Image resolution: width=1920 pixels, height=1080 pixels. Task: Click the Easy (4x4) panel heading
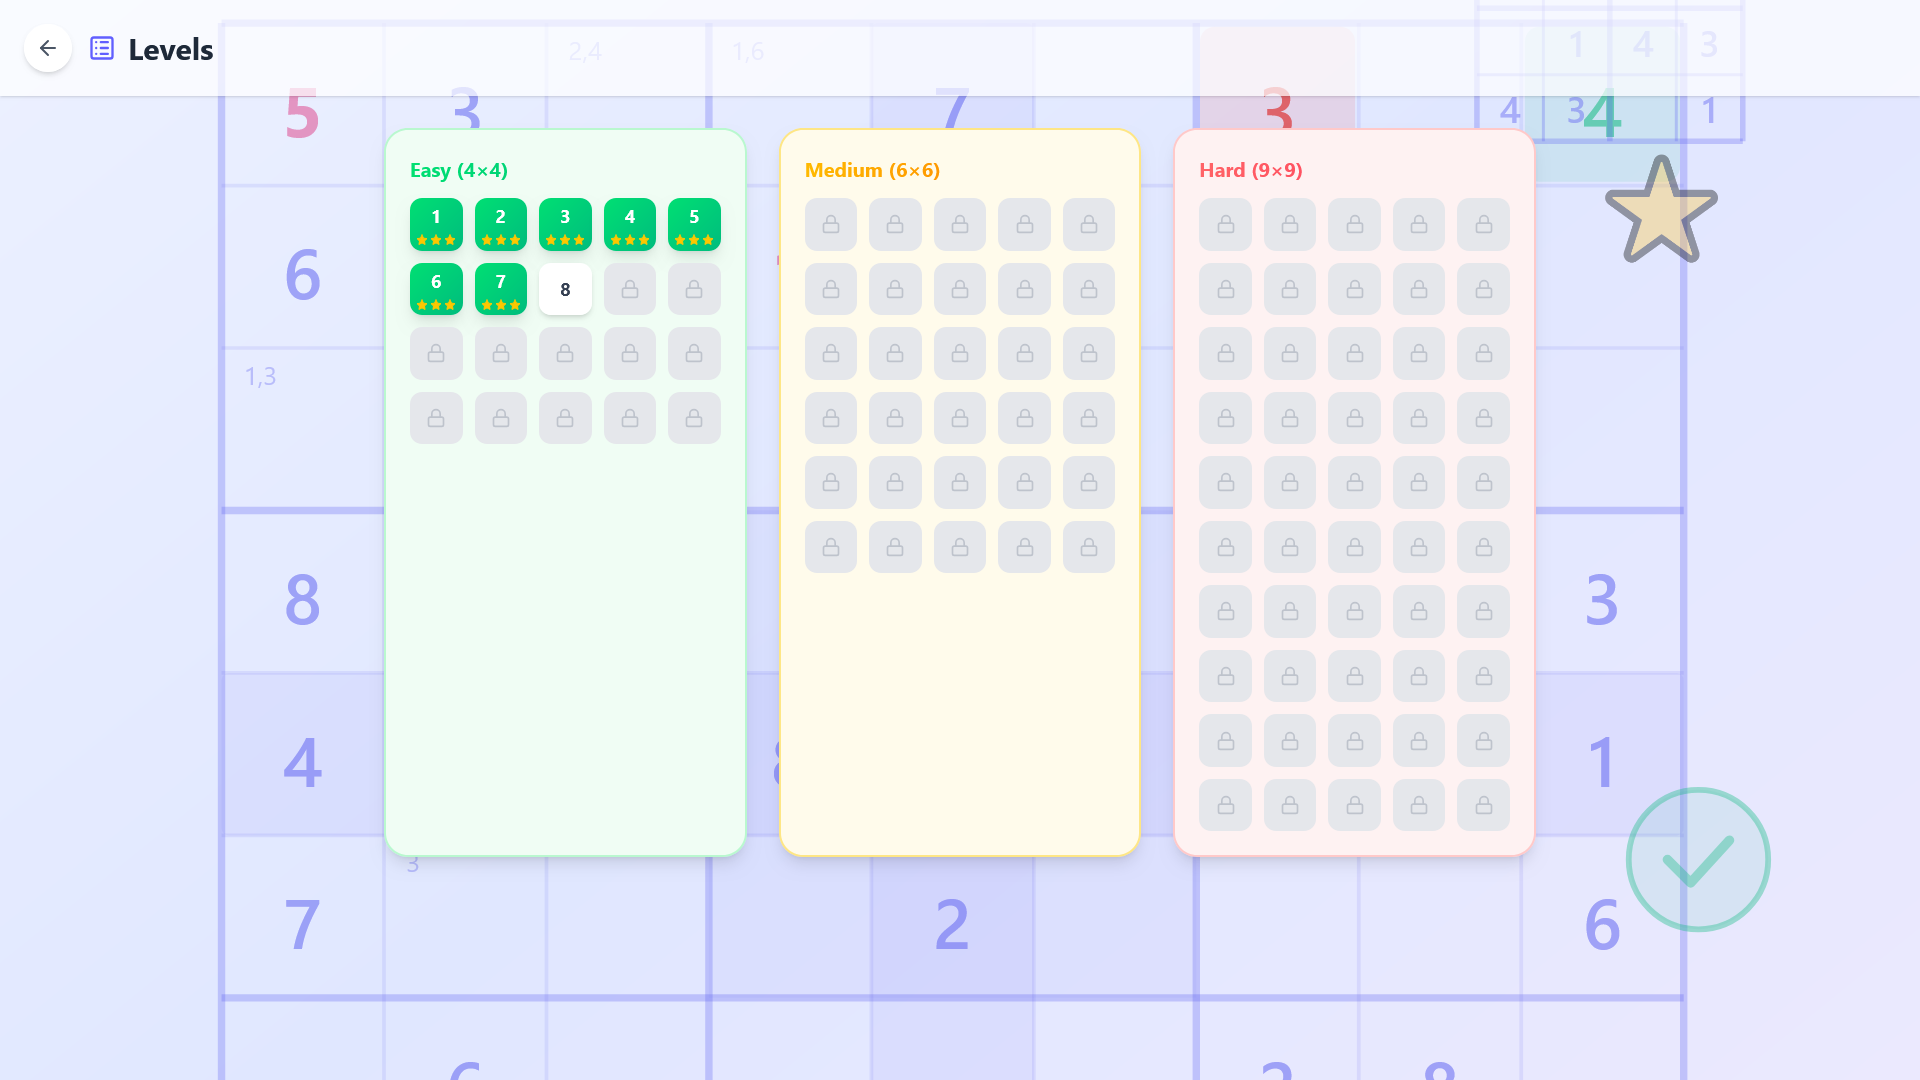click(x=457, y=170)
